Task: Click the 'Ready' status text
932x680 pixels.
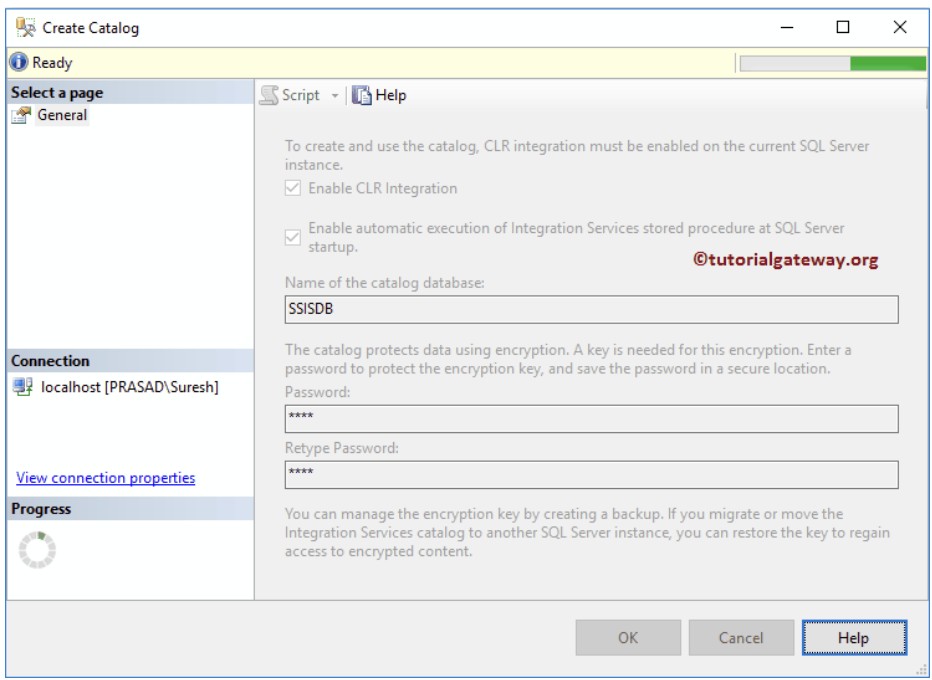Action: [x=52, y=62]
